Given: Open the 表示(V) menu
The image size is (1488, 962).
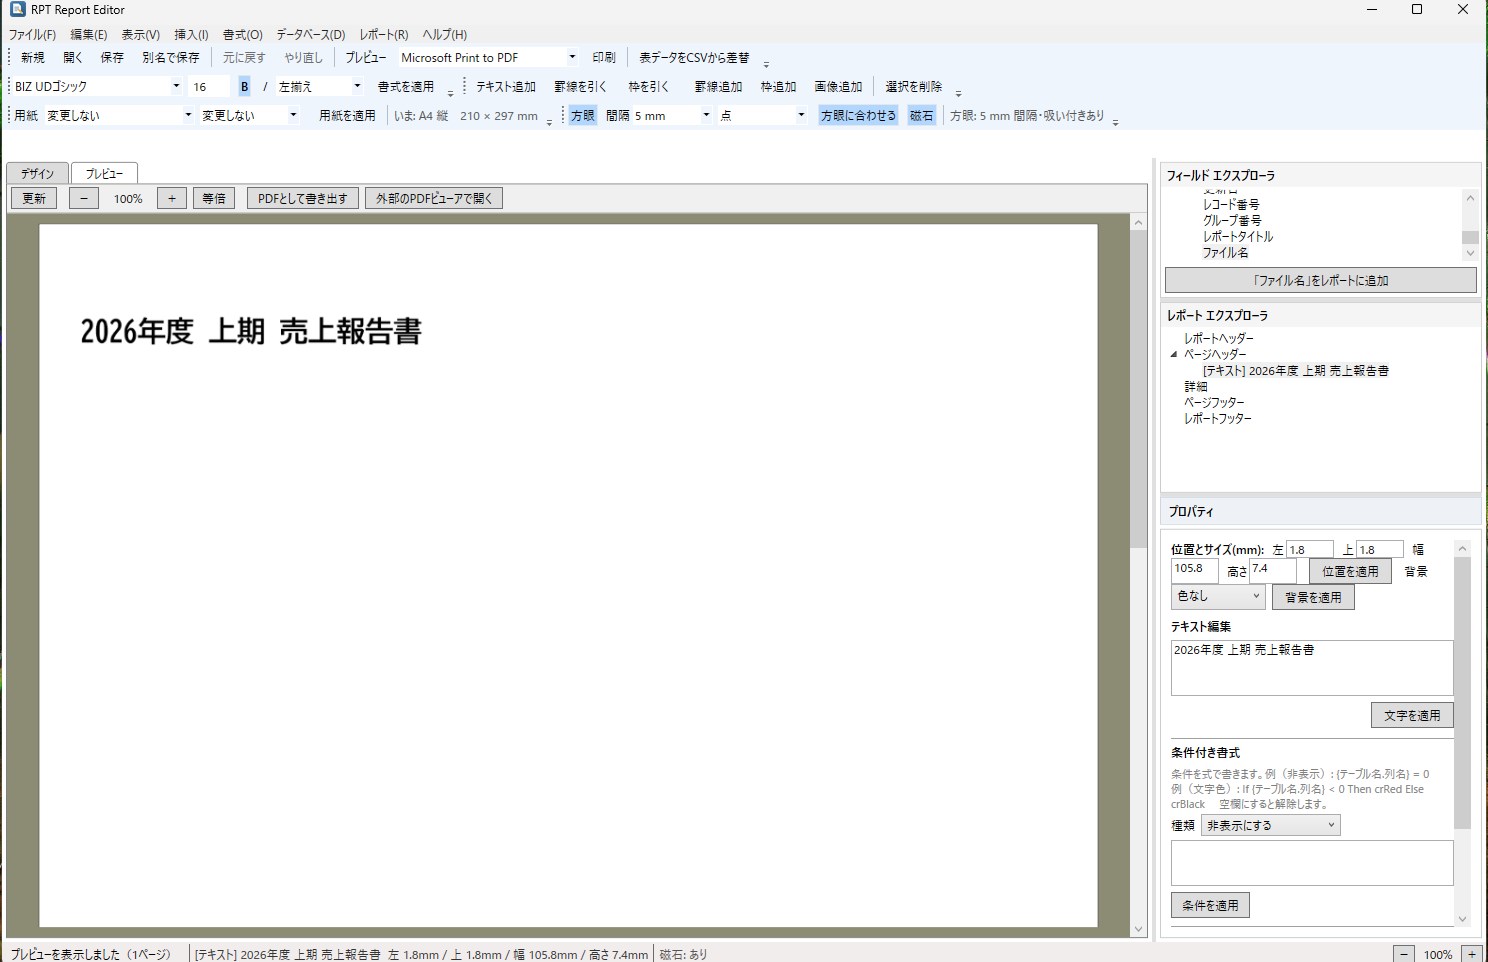Looking at the screenshot, I should point(140,35).
